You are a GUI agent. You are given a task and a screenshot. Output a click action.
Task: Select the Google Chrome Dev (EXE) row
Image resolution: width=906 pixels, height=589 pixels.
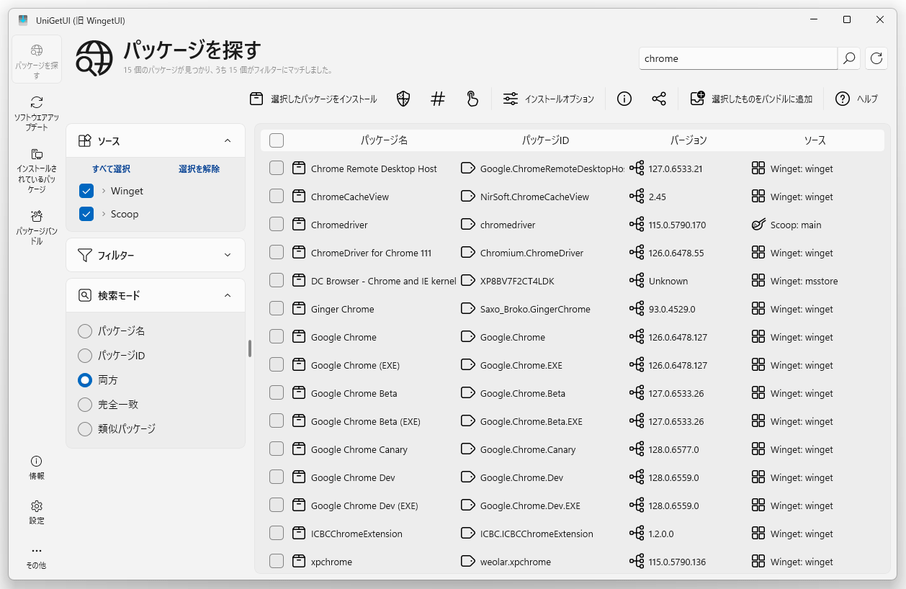[572, 505]
